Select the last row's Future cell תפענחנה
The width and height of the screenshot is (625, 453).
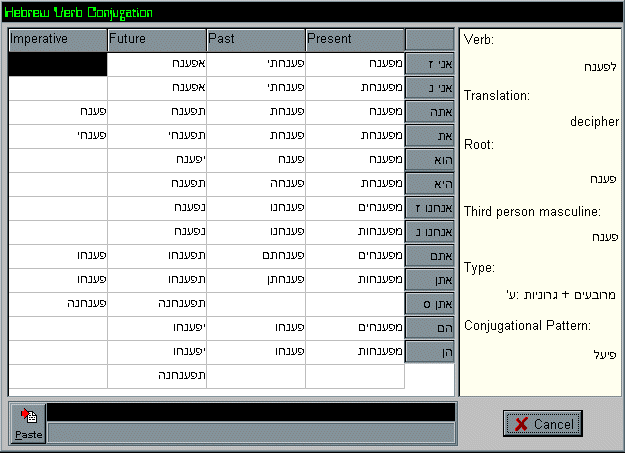(157, 376)
